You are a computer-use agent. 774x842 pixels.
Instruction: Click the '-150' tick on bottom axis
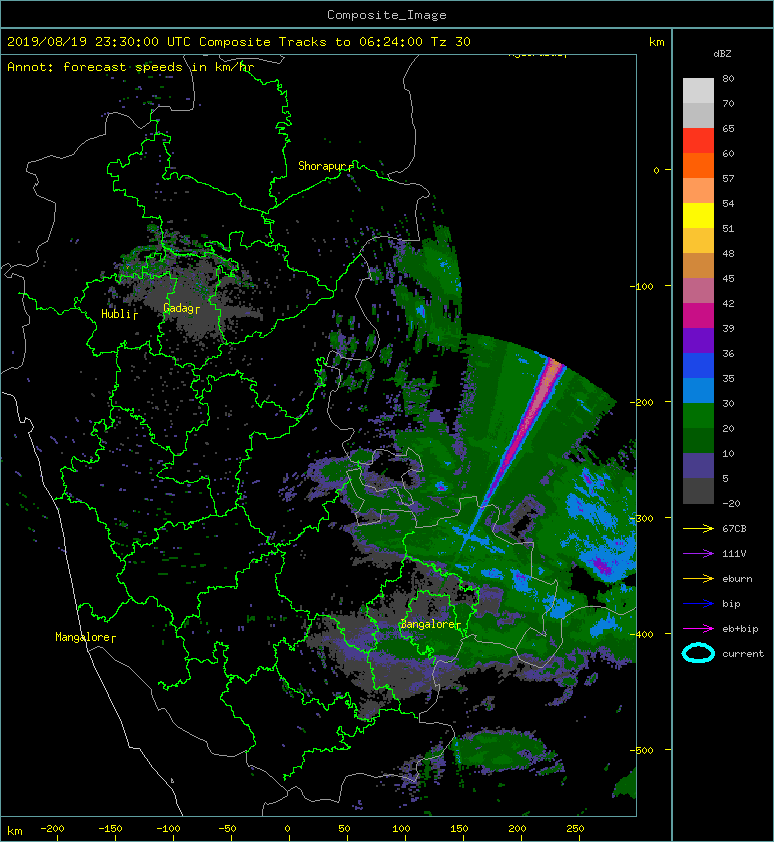click(x=110, y=829)
